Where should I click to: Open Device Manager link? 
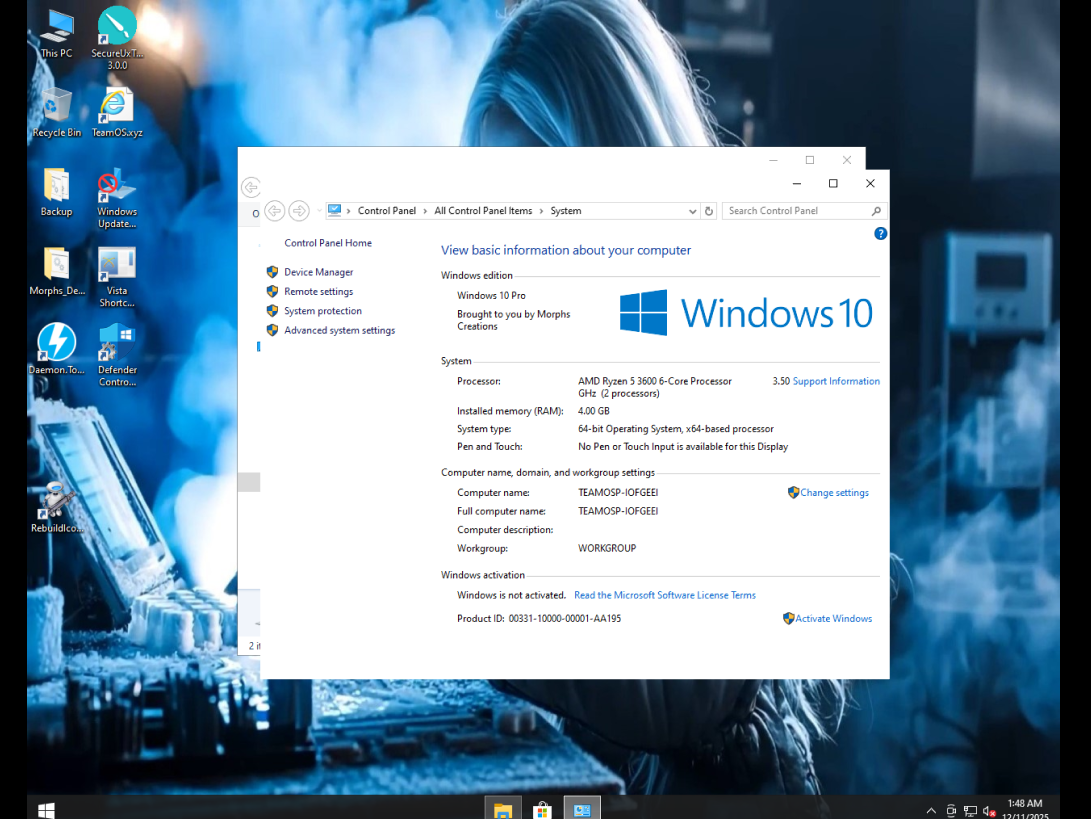point(319,272)
